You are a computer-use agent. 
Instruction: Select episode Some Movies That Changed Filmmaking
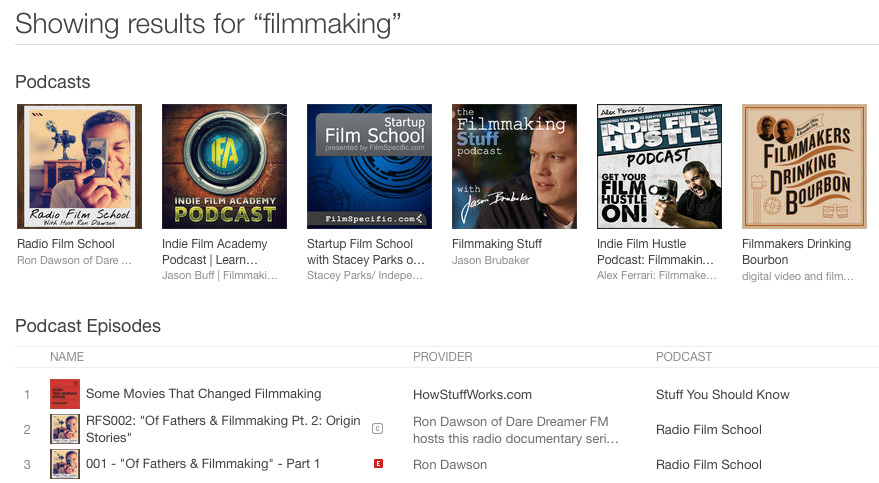tap(203, 394)
